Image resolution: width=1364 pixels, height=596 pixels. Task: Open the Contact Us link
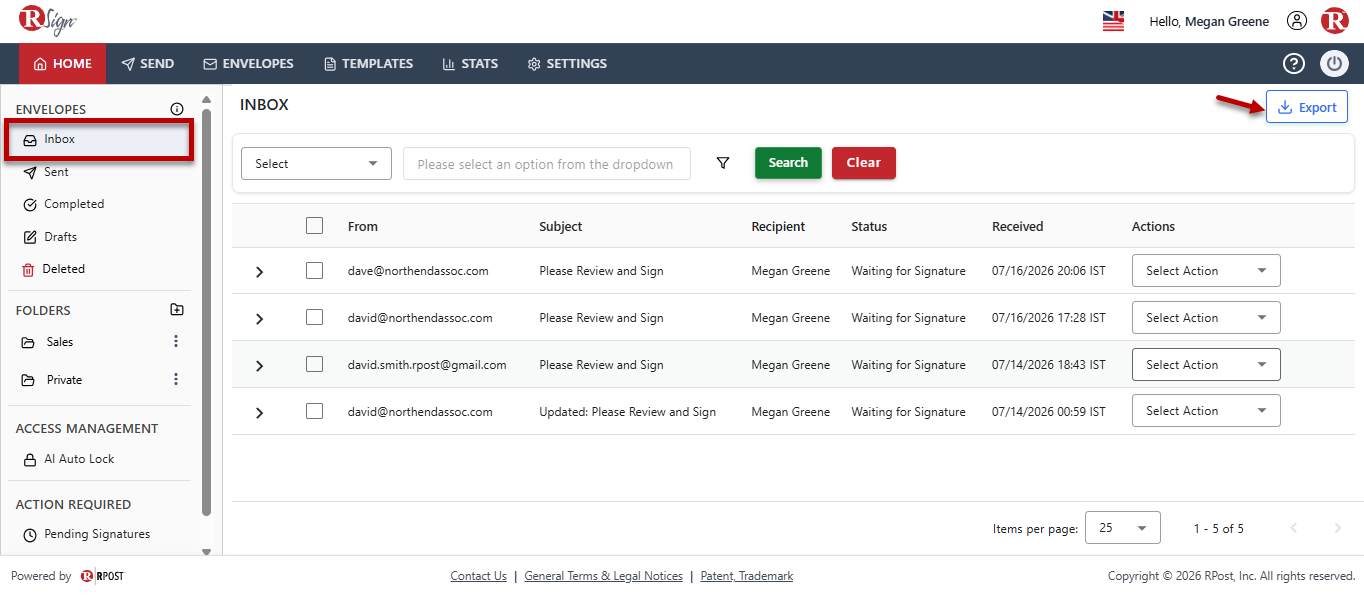478,576
